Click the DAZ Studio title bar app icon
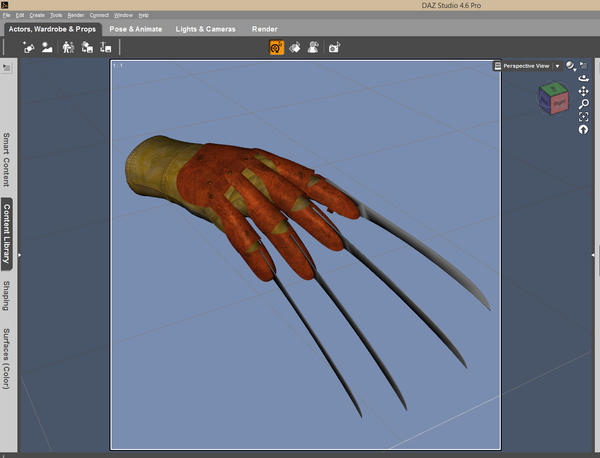The height and width of the screenshot is (458, 600). [5, 5]
